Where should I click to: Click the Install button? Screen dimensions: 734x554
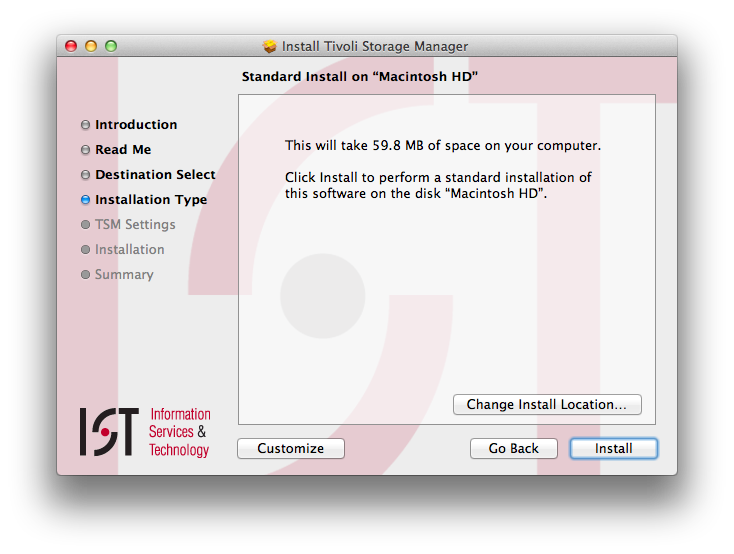pos(613,448)
